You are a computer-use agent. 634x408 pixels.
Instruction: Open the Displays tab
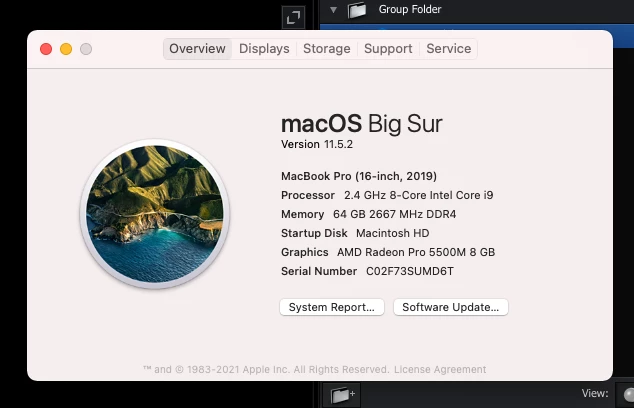pos(264,49)
